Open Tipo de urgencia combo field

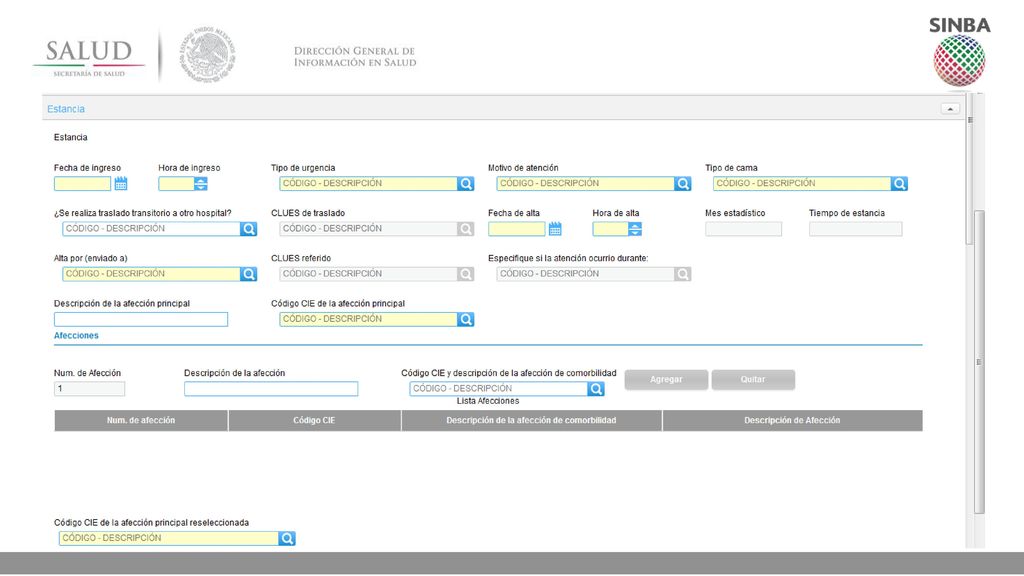click(x=368, y=184)
